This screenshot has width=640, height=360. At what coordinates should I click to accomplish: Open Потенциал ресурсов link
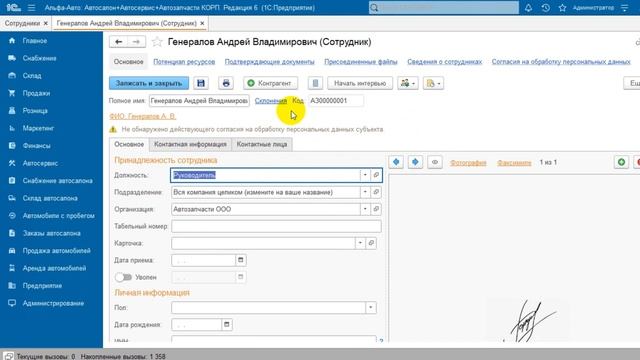pos(184,62)
